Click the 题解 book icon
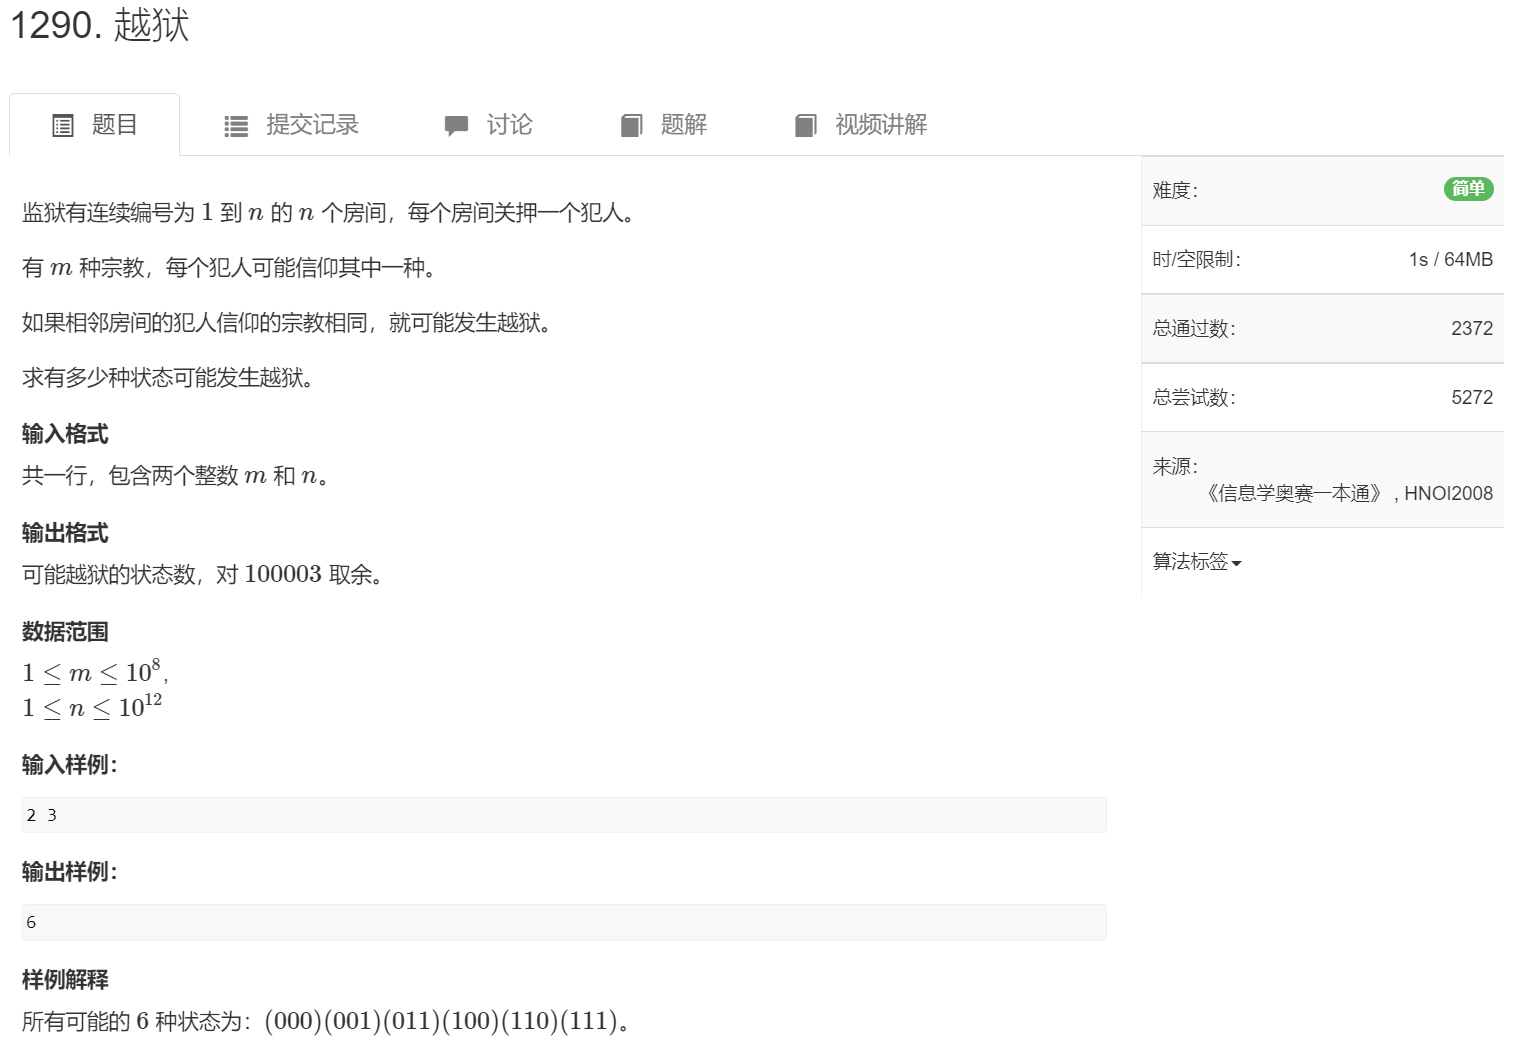Screen dimensions: 1516x1044 point(631,126)
